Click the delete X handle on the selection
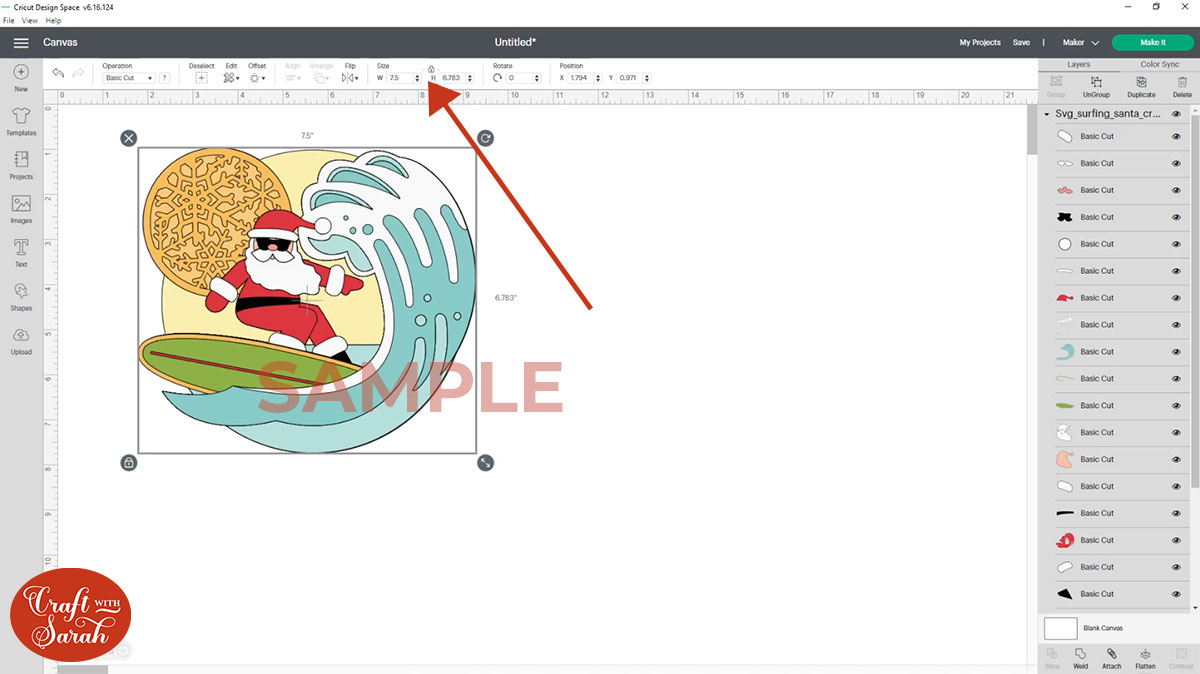This screenshot has height=674, width=1200. tap(129, 138)
